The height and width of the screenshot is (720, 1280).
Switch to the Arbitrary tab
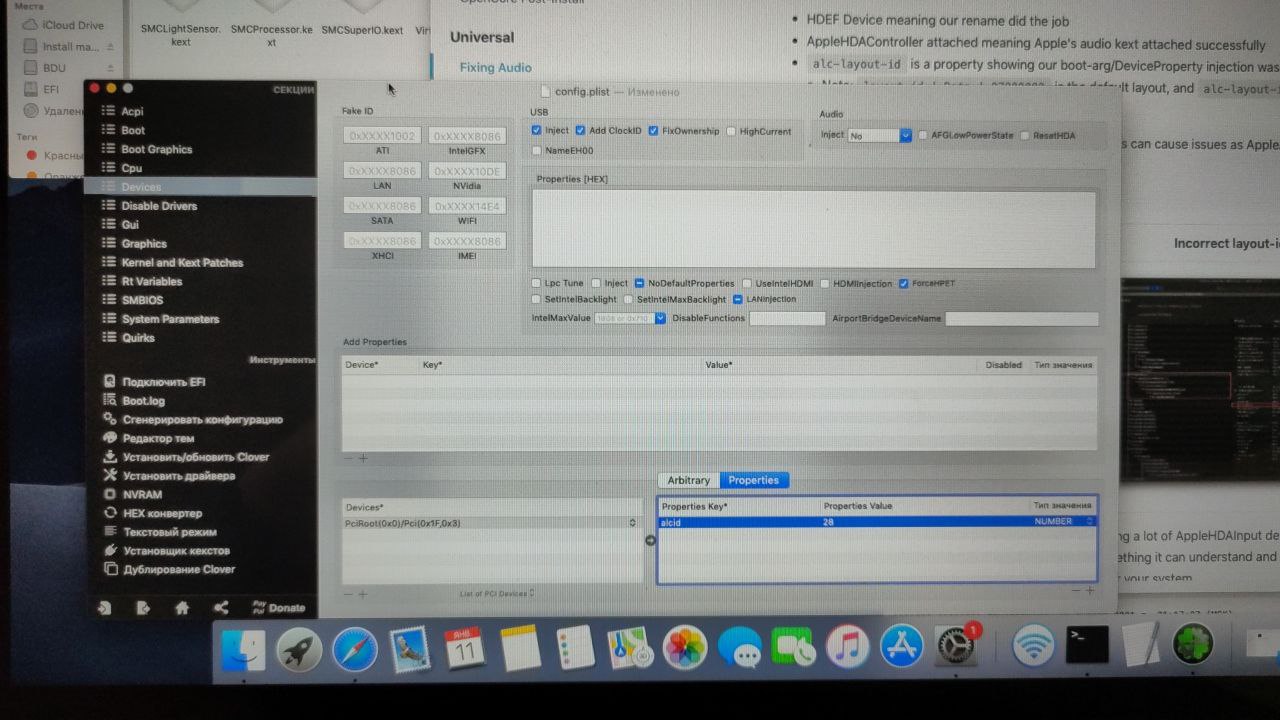[x=689, y=480]
